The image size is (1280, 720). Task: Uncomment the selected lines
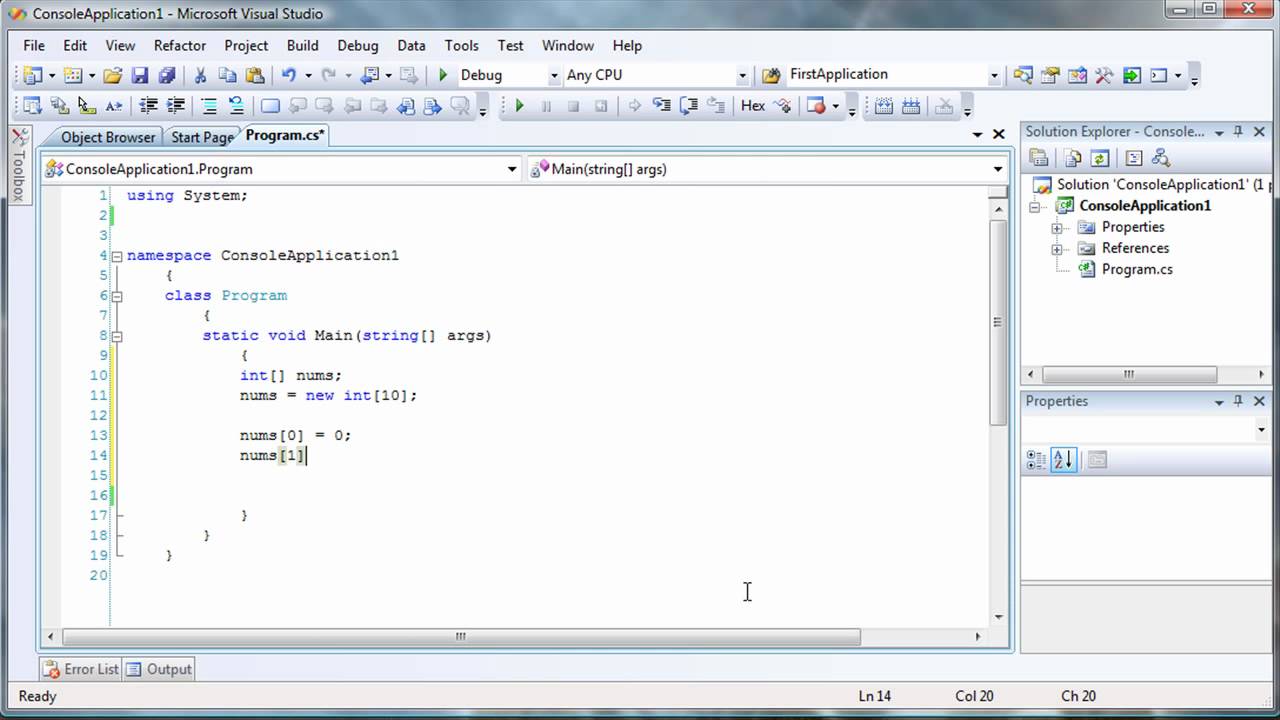pyautogui.click(x=236, y=105)
